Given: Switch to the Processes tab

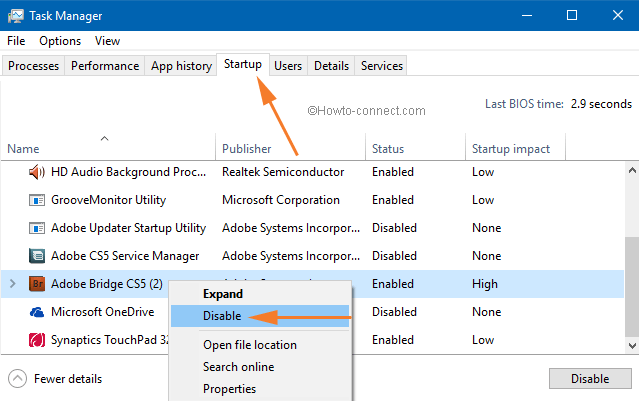Looking at the screenshot, I should tap(33, 66).
